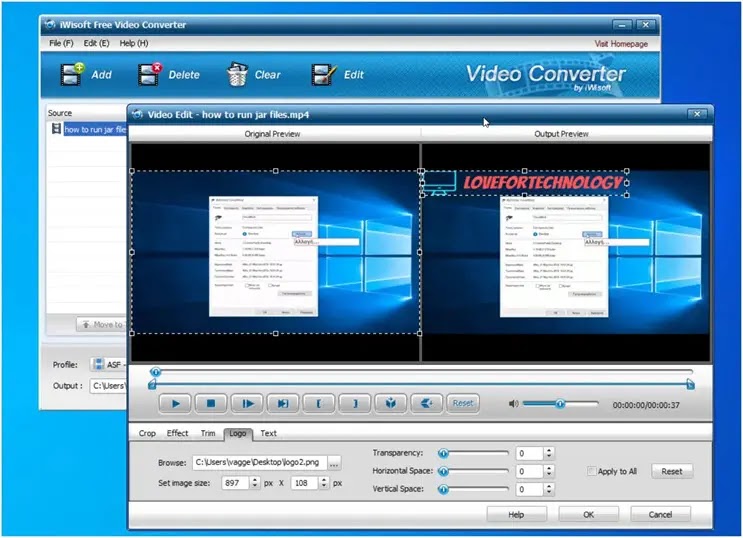This screenshot has height=538, width=743.
Task: Increase the image width stepper
Action: (x=255, y=480)
